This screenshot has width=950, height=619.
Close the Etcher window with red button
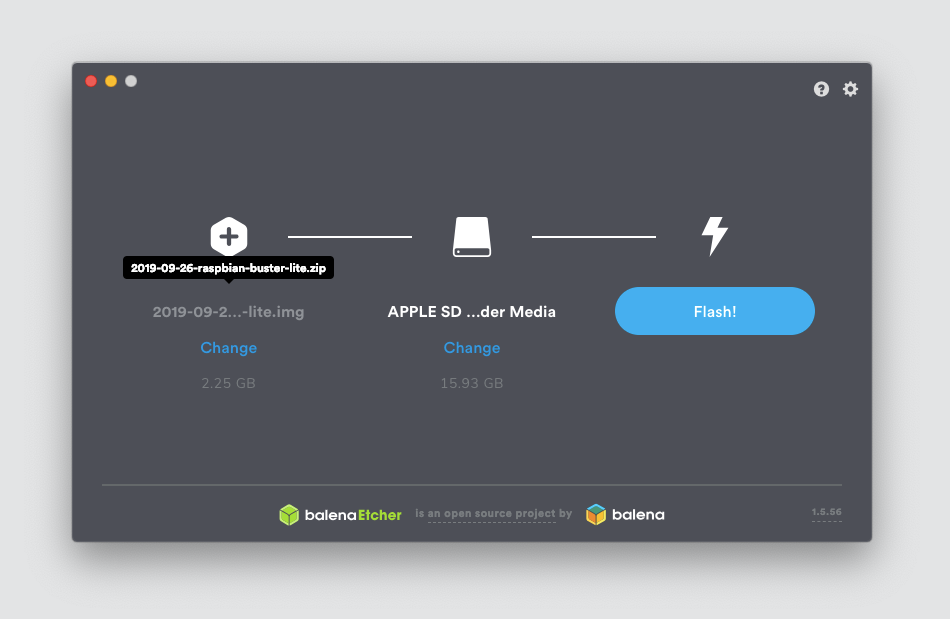(x=91, y=81)
